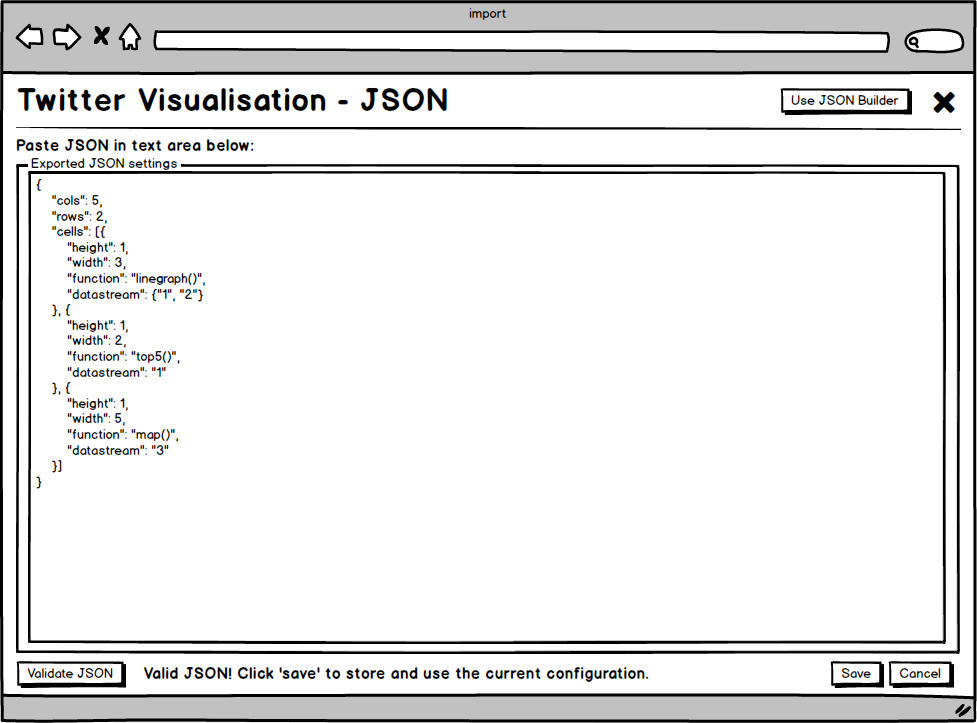Open the Use JSON Builder button
977x723 pixels.
point(845,100)
